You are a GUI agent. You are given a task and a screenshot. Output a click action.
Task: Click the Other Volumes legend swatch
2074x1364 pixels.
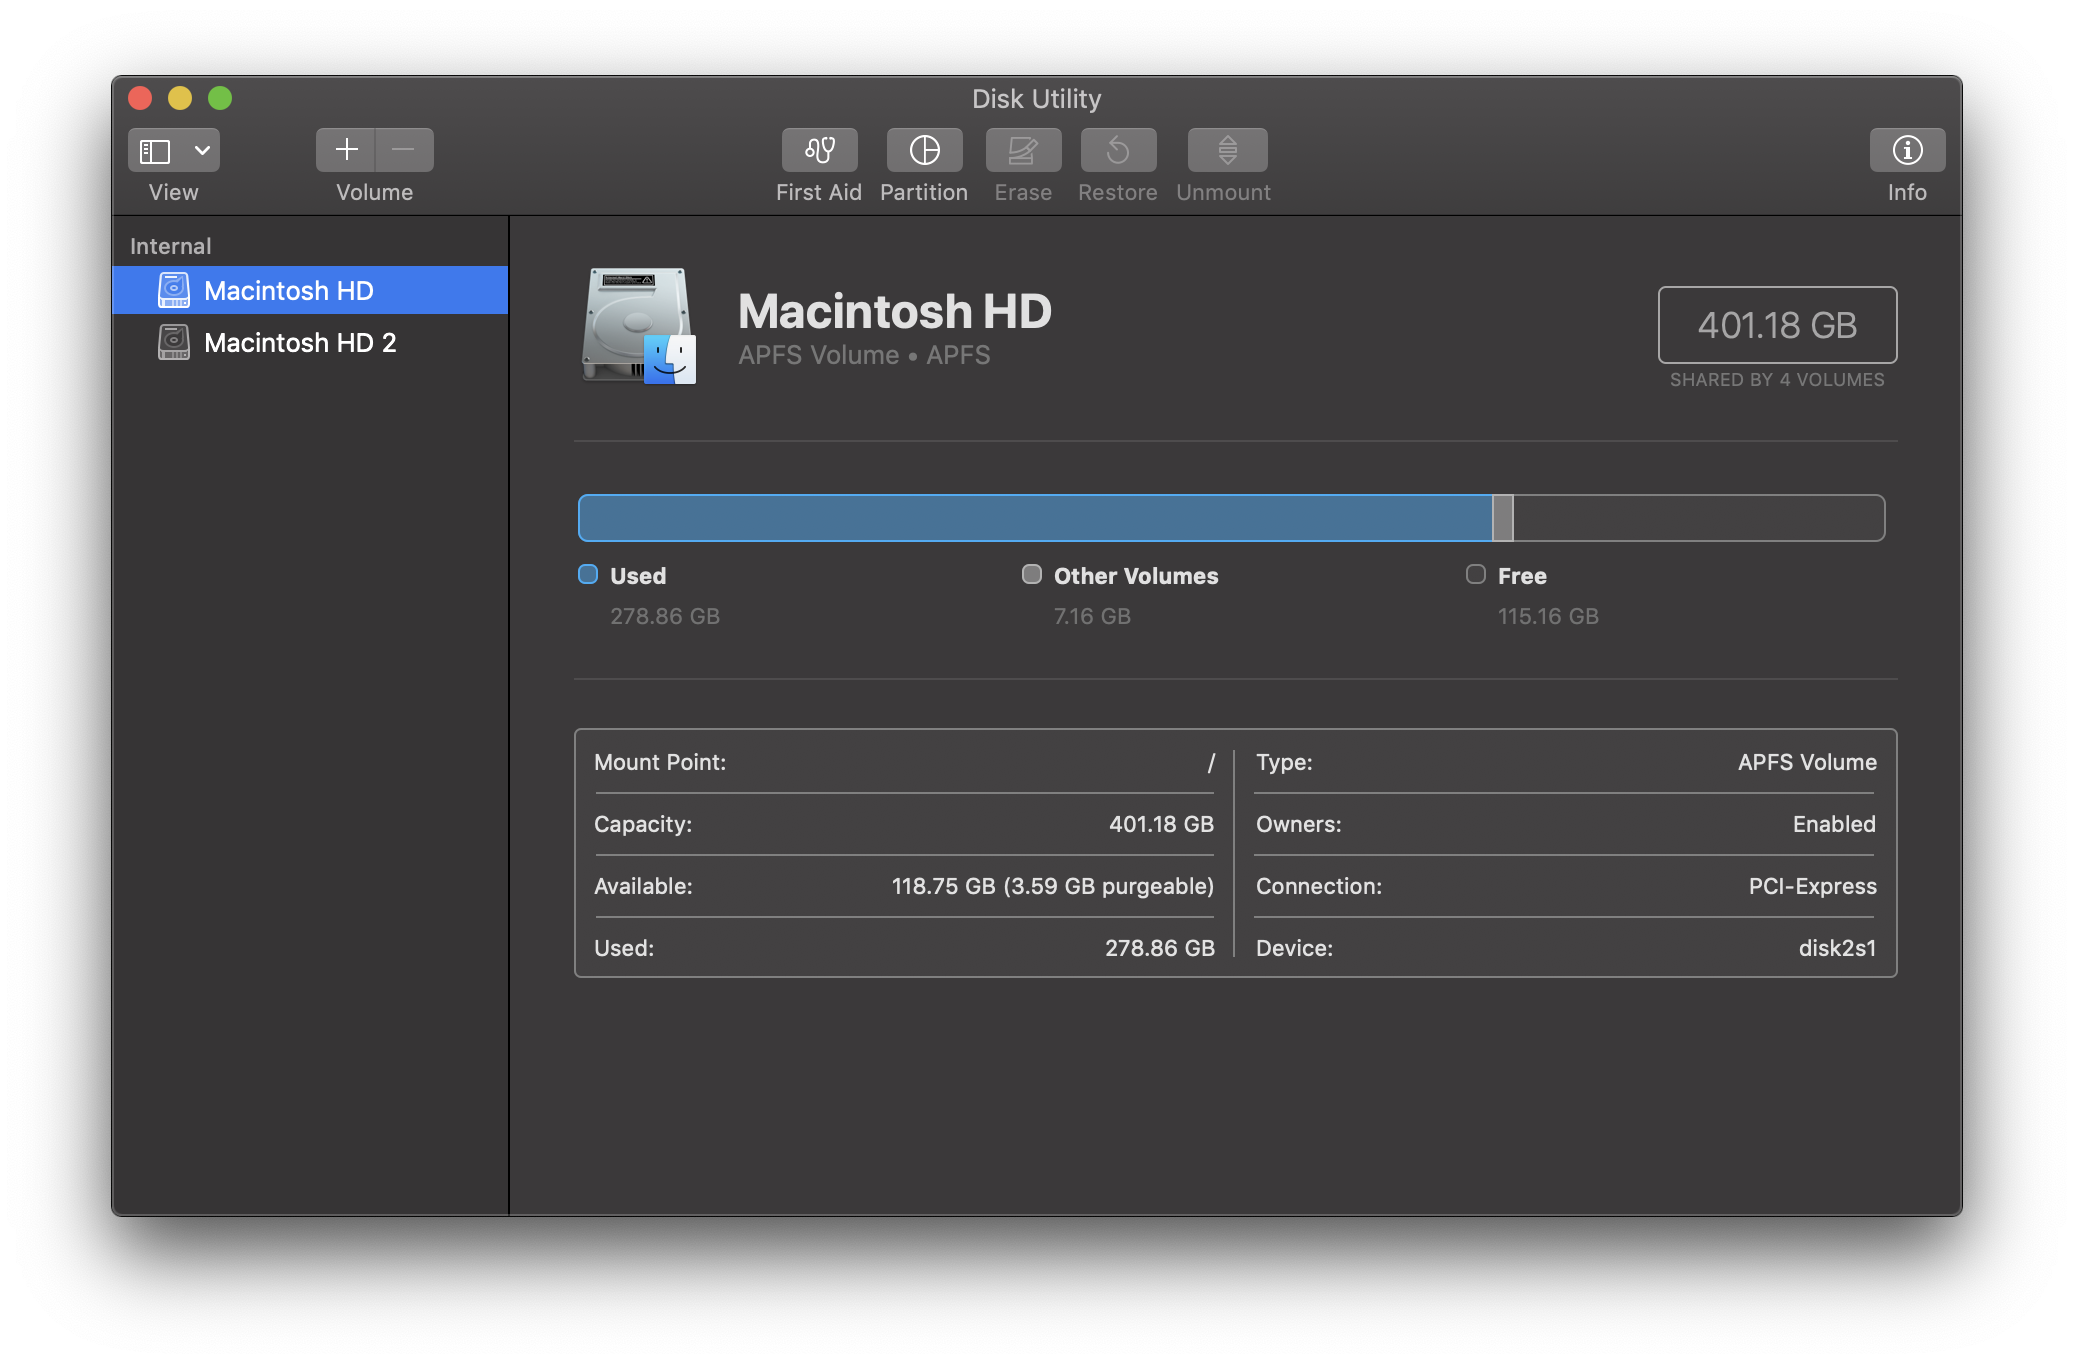1031,574
